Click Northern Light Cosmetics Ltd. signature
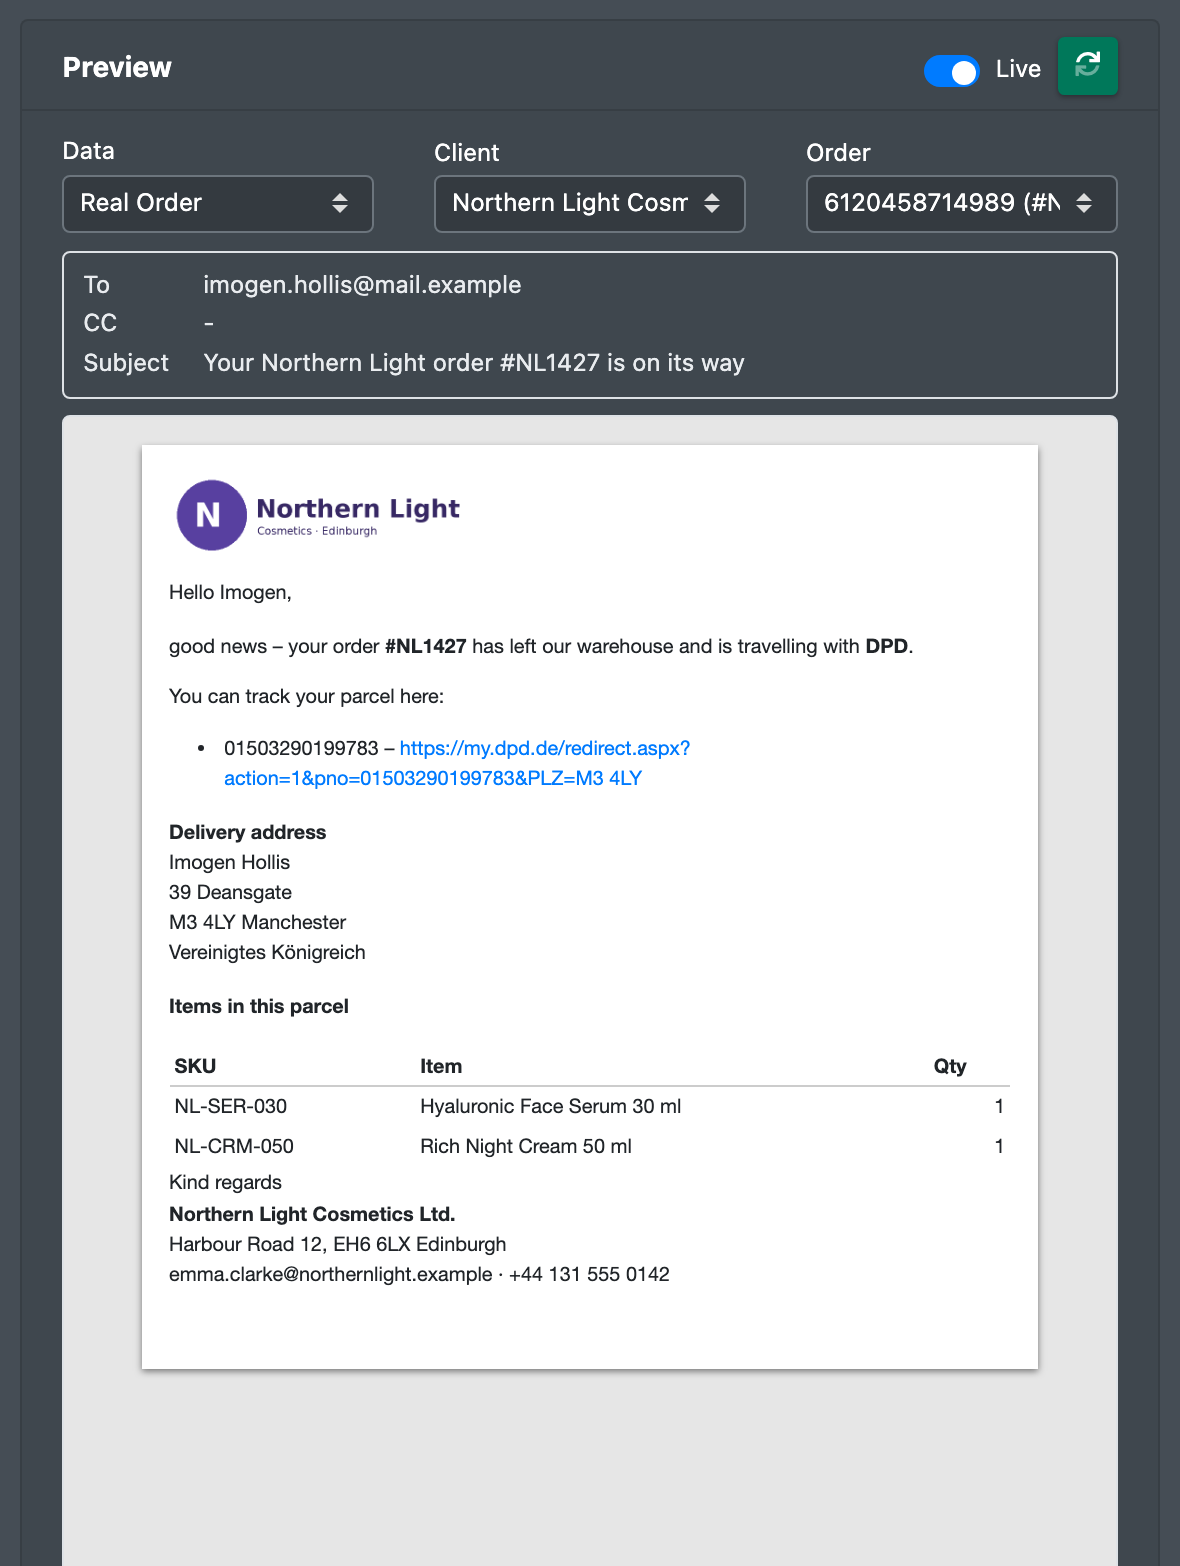The image size is (1180, 1566). pos(312,1214)
